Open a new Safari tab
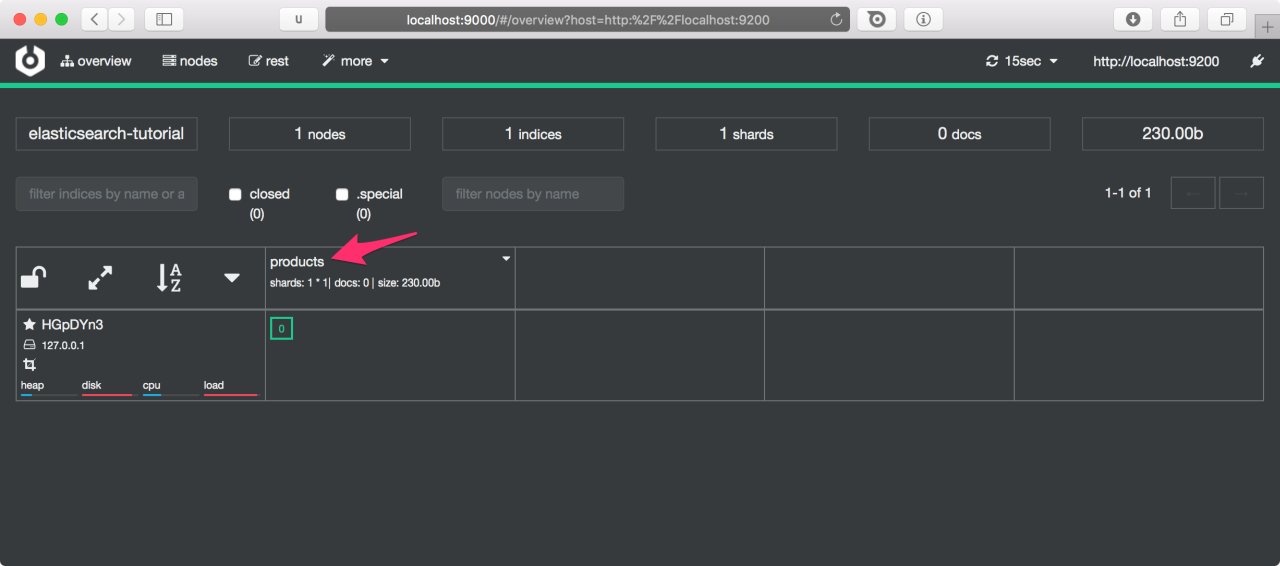1280x566 pixels. coord(1267,27)
